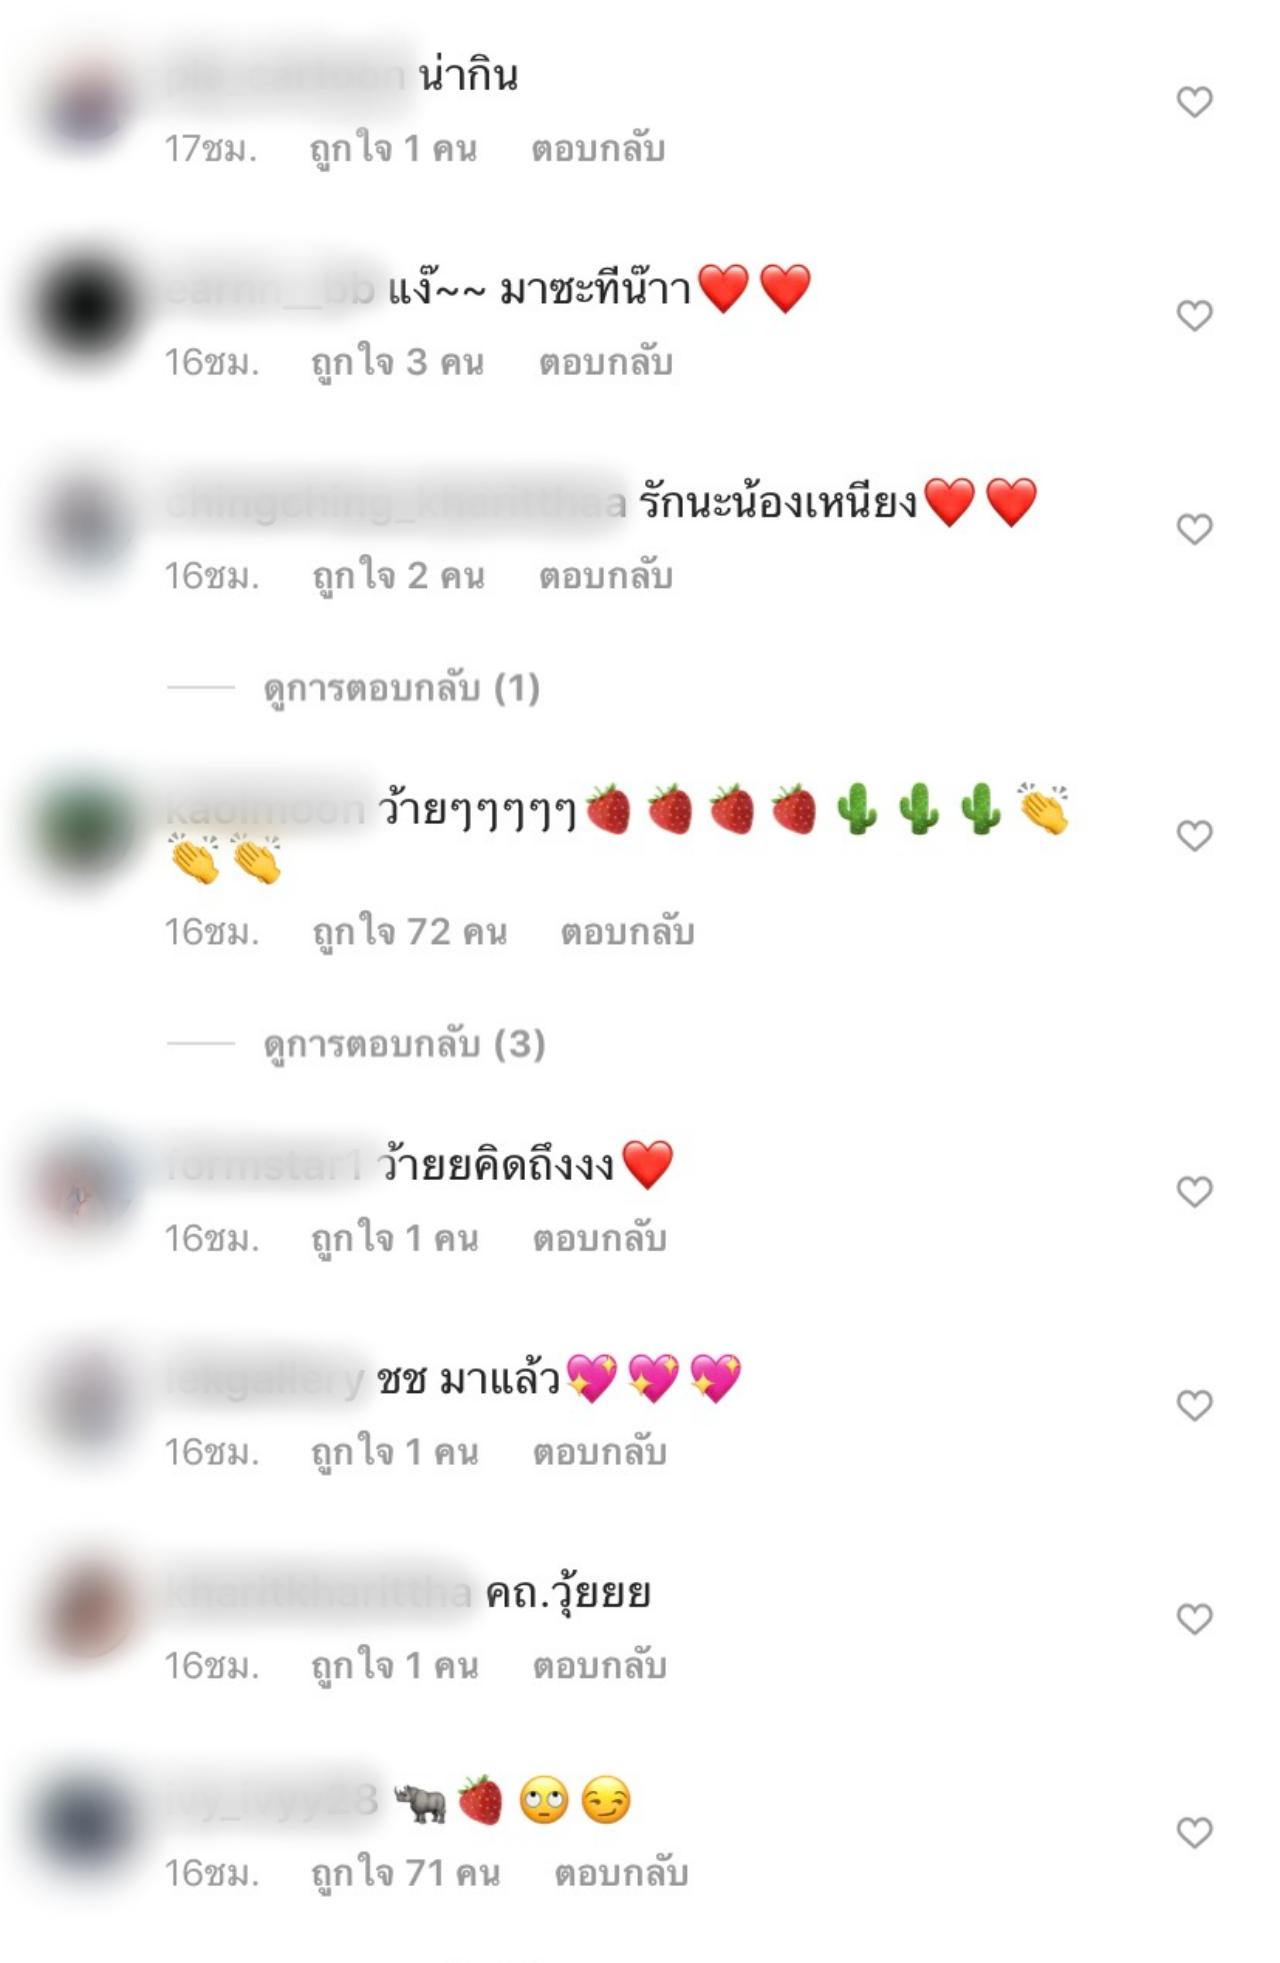Like the 'รักนะน้องเหนียง' comment

pos(1194,529)
